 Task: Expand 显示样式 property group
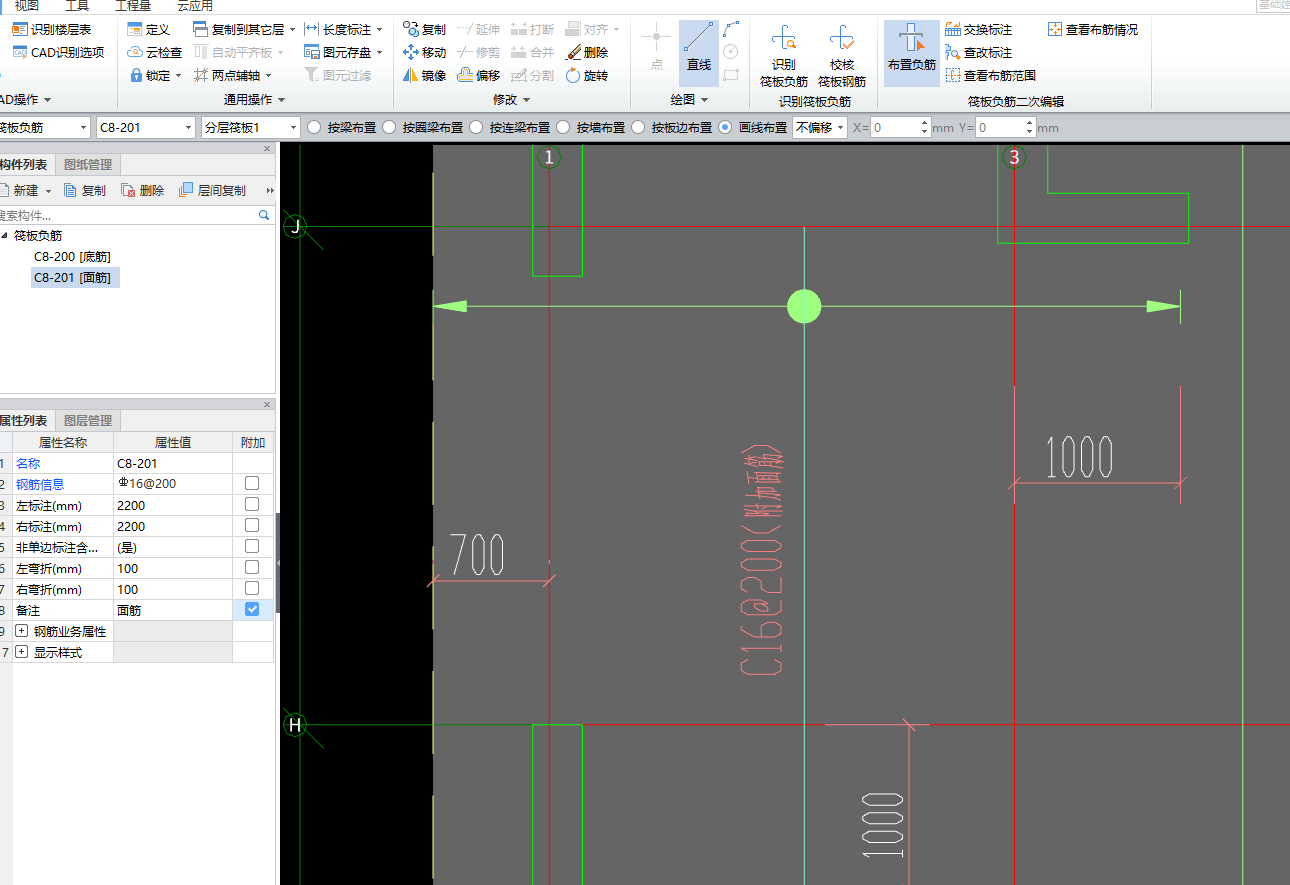(x=22, y=652)
